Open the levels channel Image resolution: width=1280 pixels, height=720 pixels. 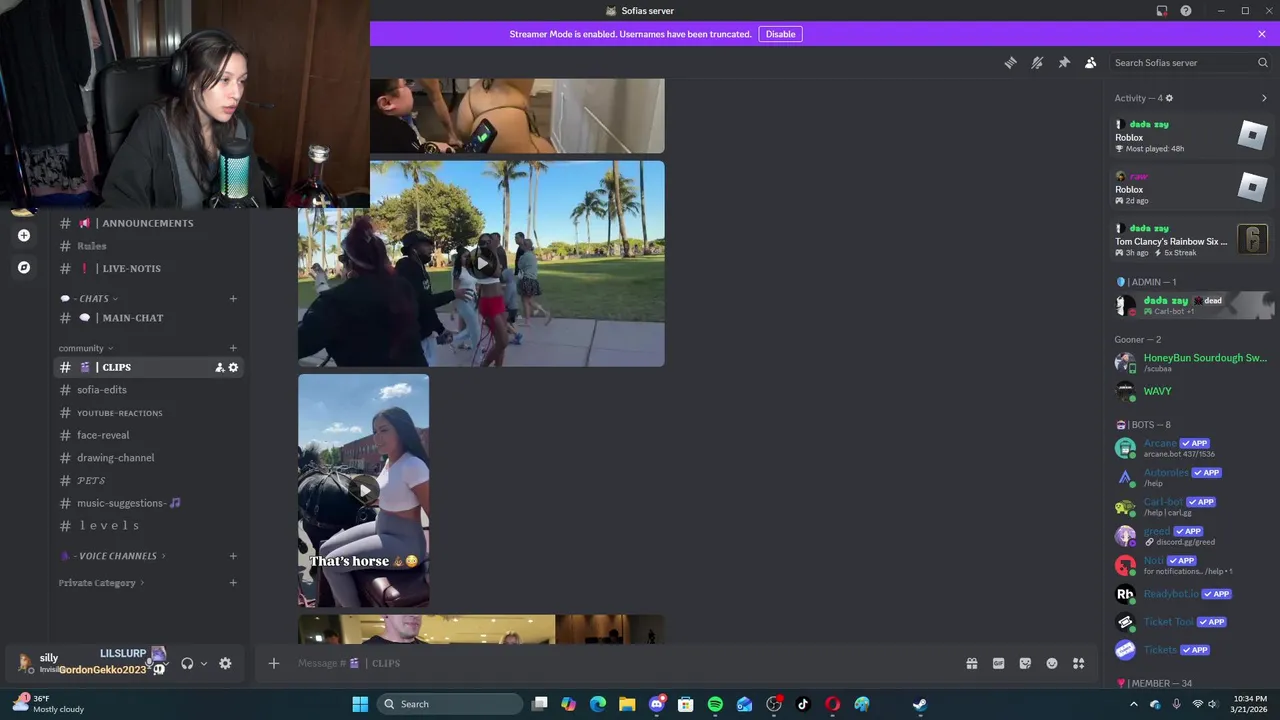148,526
